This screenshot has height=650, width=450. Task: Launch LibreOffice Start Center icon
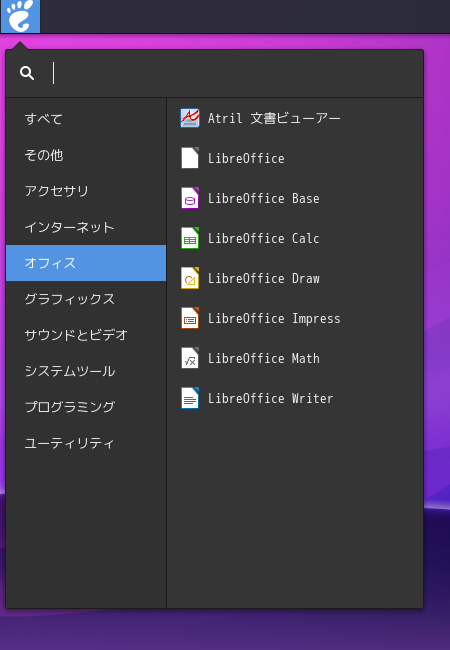pyautogui.click(x=190, y=158)
